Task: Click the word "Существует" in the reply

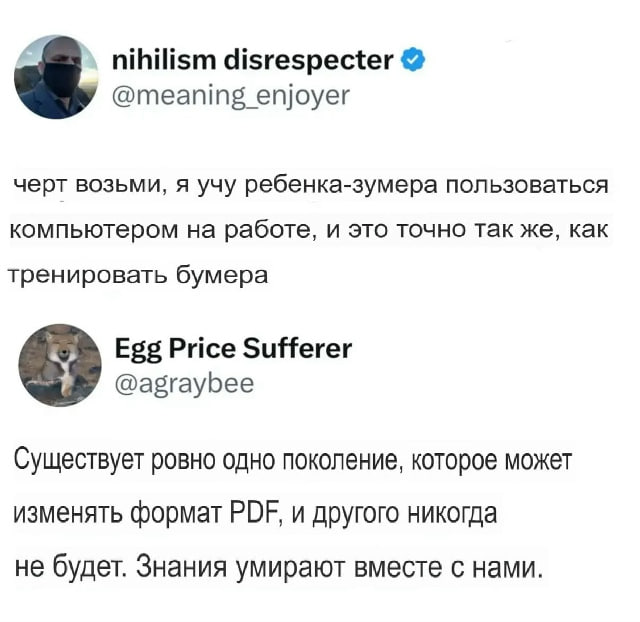Action: click(x=80, y=461)
